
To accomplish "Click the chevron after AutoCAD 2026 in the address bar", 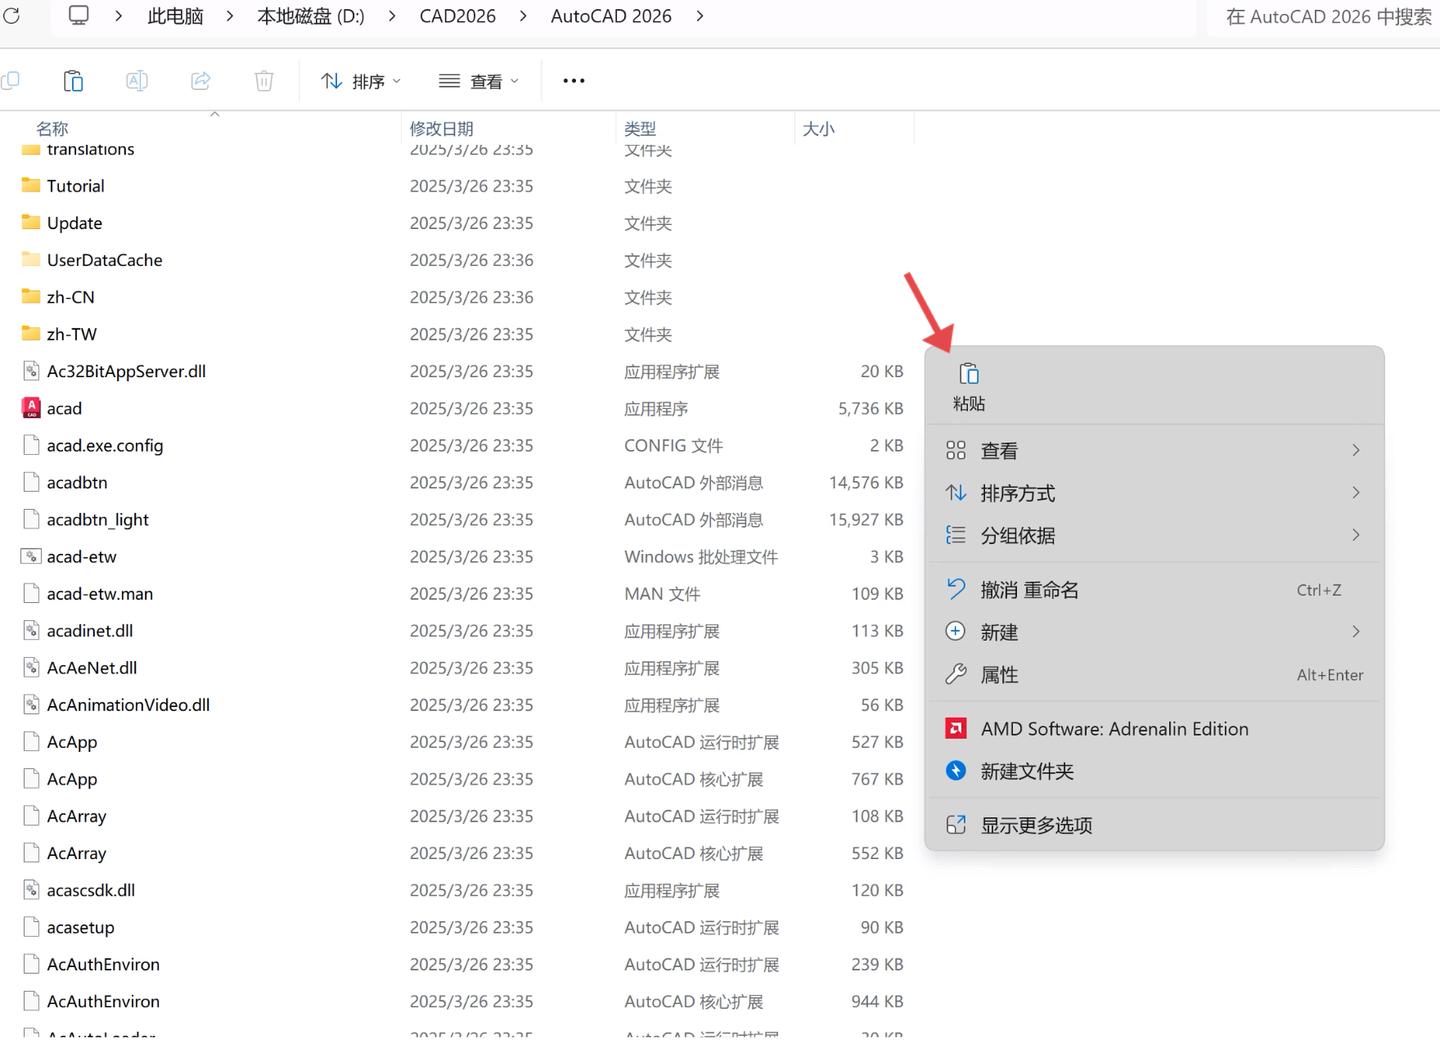I will pos(699,16).
